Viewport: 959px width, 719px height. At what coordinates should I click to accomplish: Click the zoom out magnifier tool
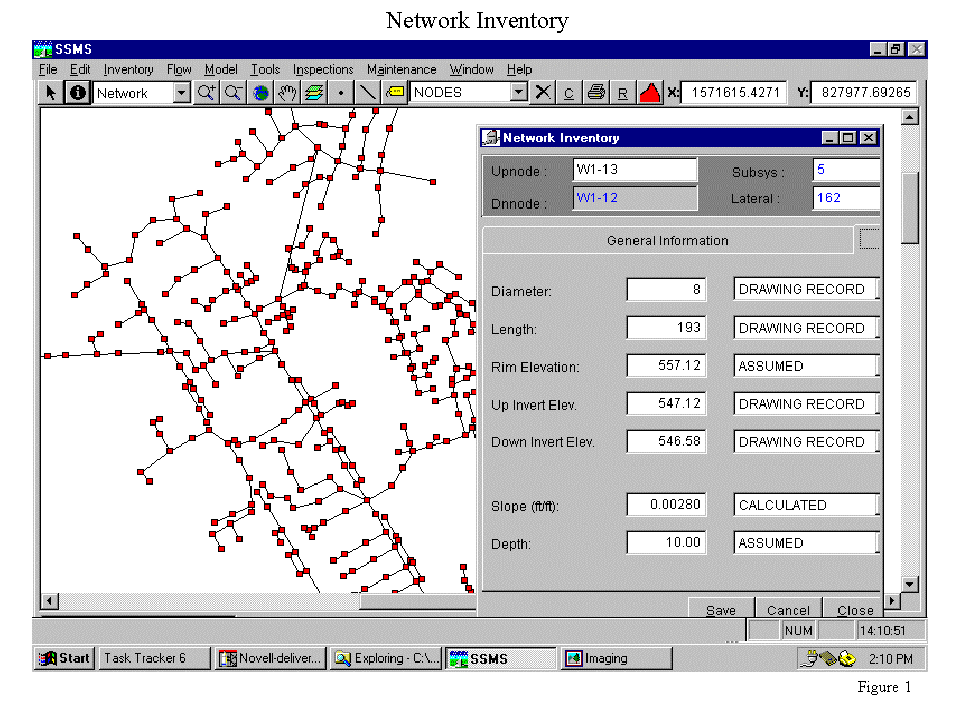(x=233, y=93)
